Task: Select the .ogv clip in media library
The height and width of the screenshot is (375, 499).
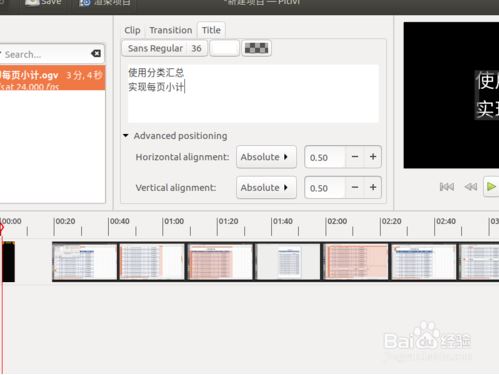Action: (52, 78)
